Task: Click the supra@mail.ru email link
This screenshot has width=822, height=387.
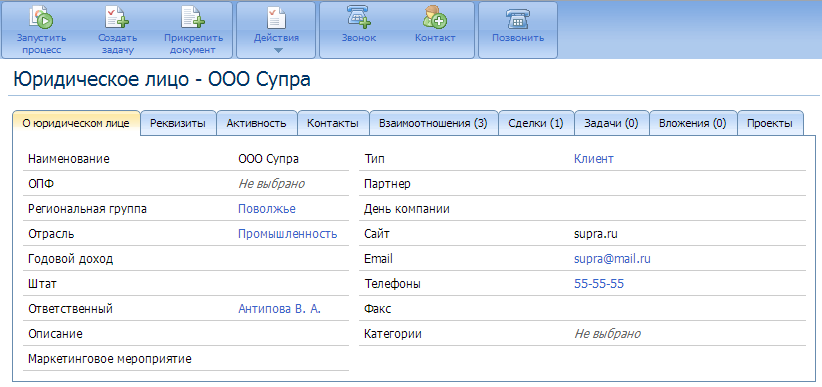Action: click(x=613, y=259)
